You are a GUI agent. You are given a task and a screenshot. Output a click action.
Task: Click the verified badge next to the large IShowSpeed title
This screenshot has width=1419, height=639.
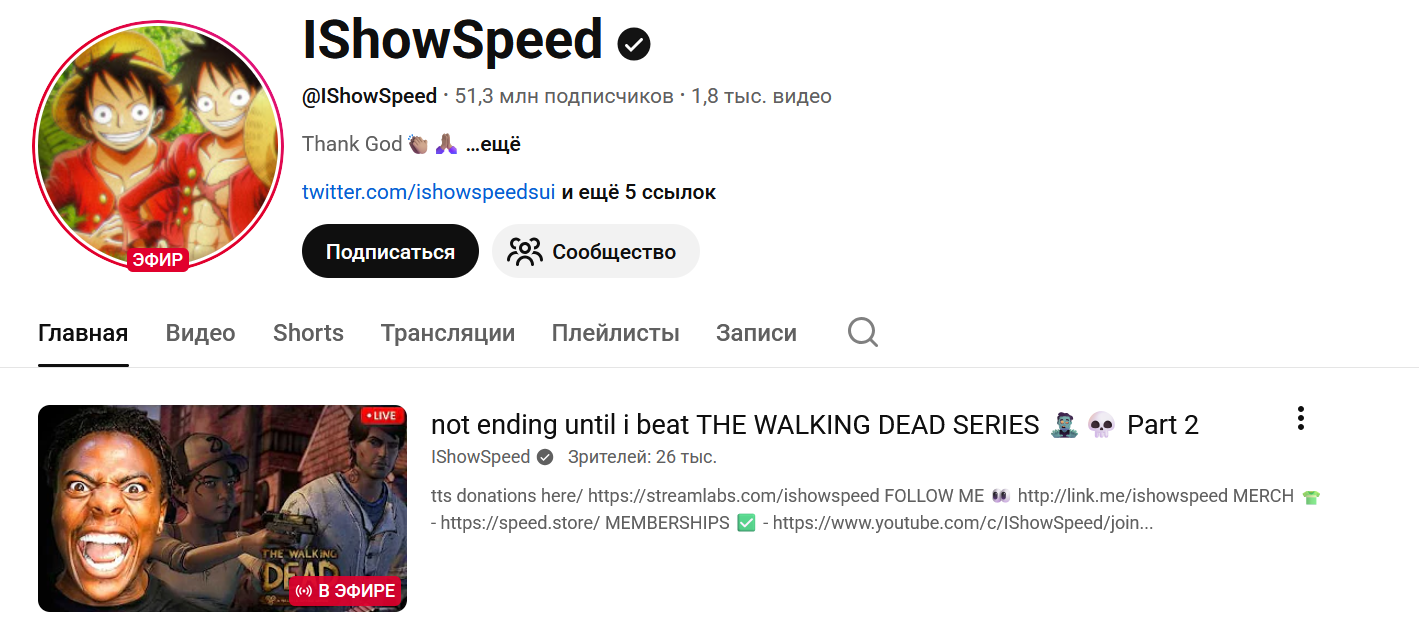click(634, 43)
